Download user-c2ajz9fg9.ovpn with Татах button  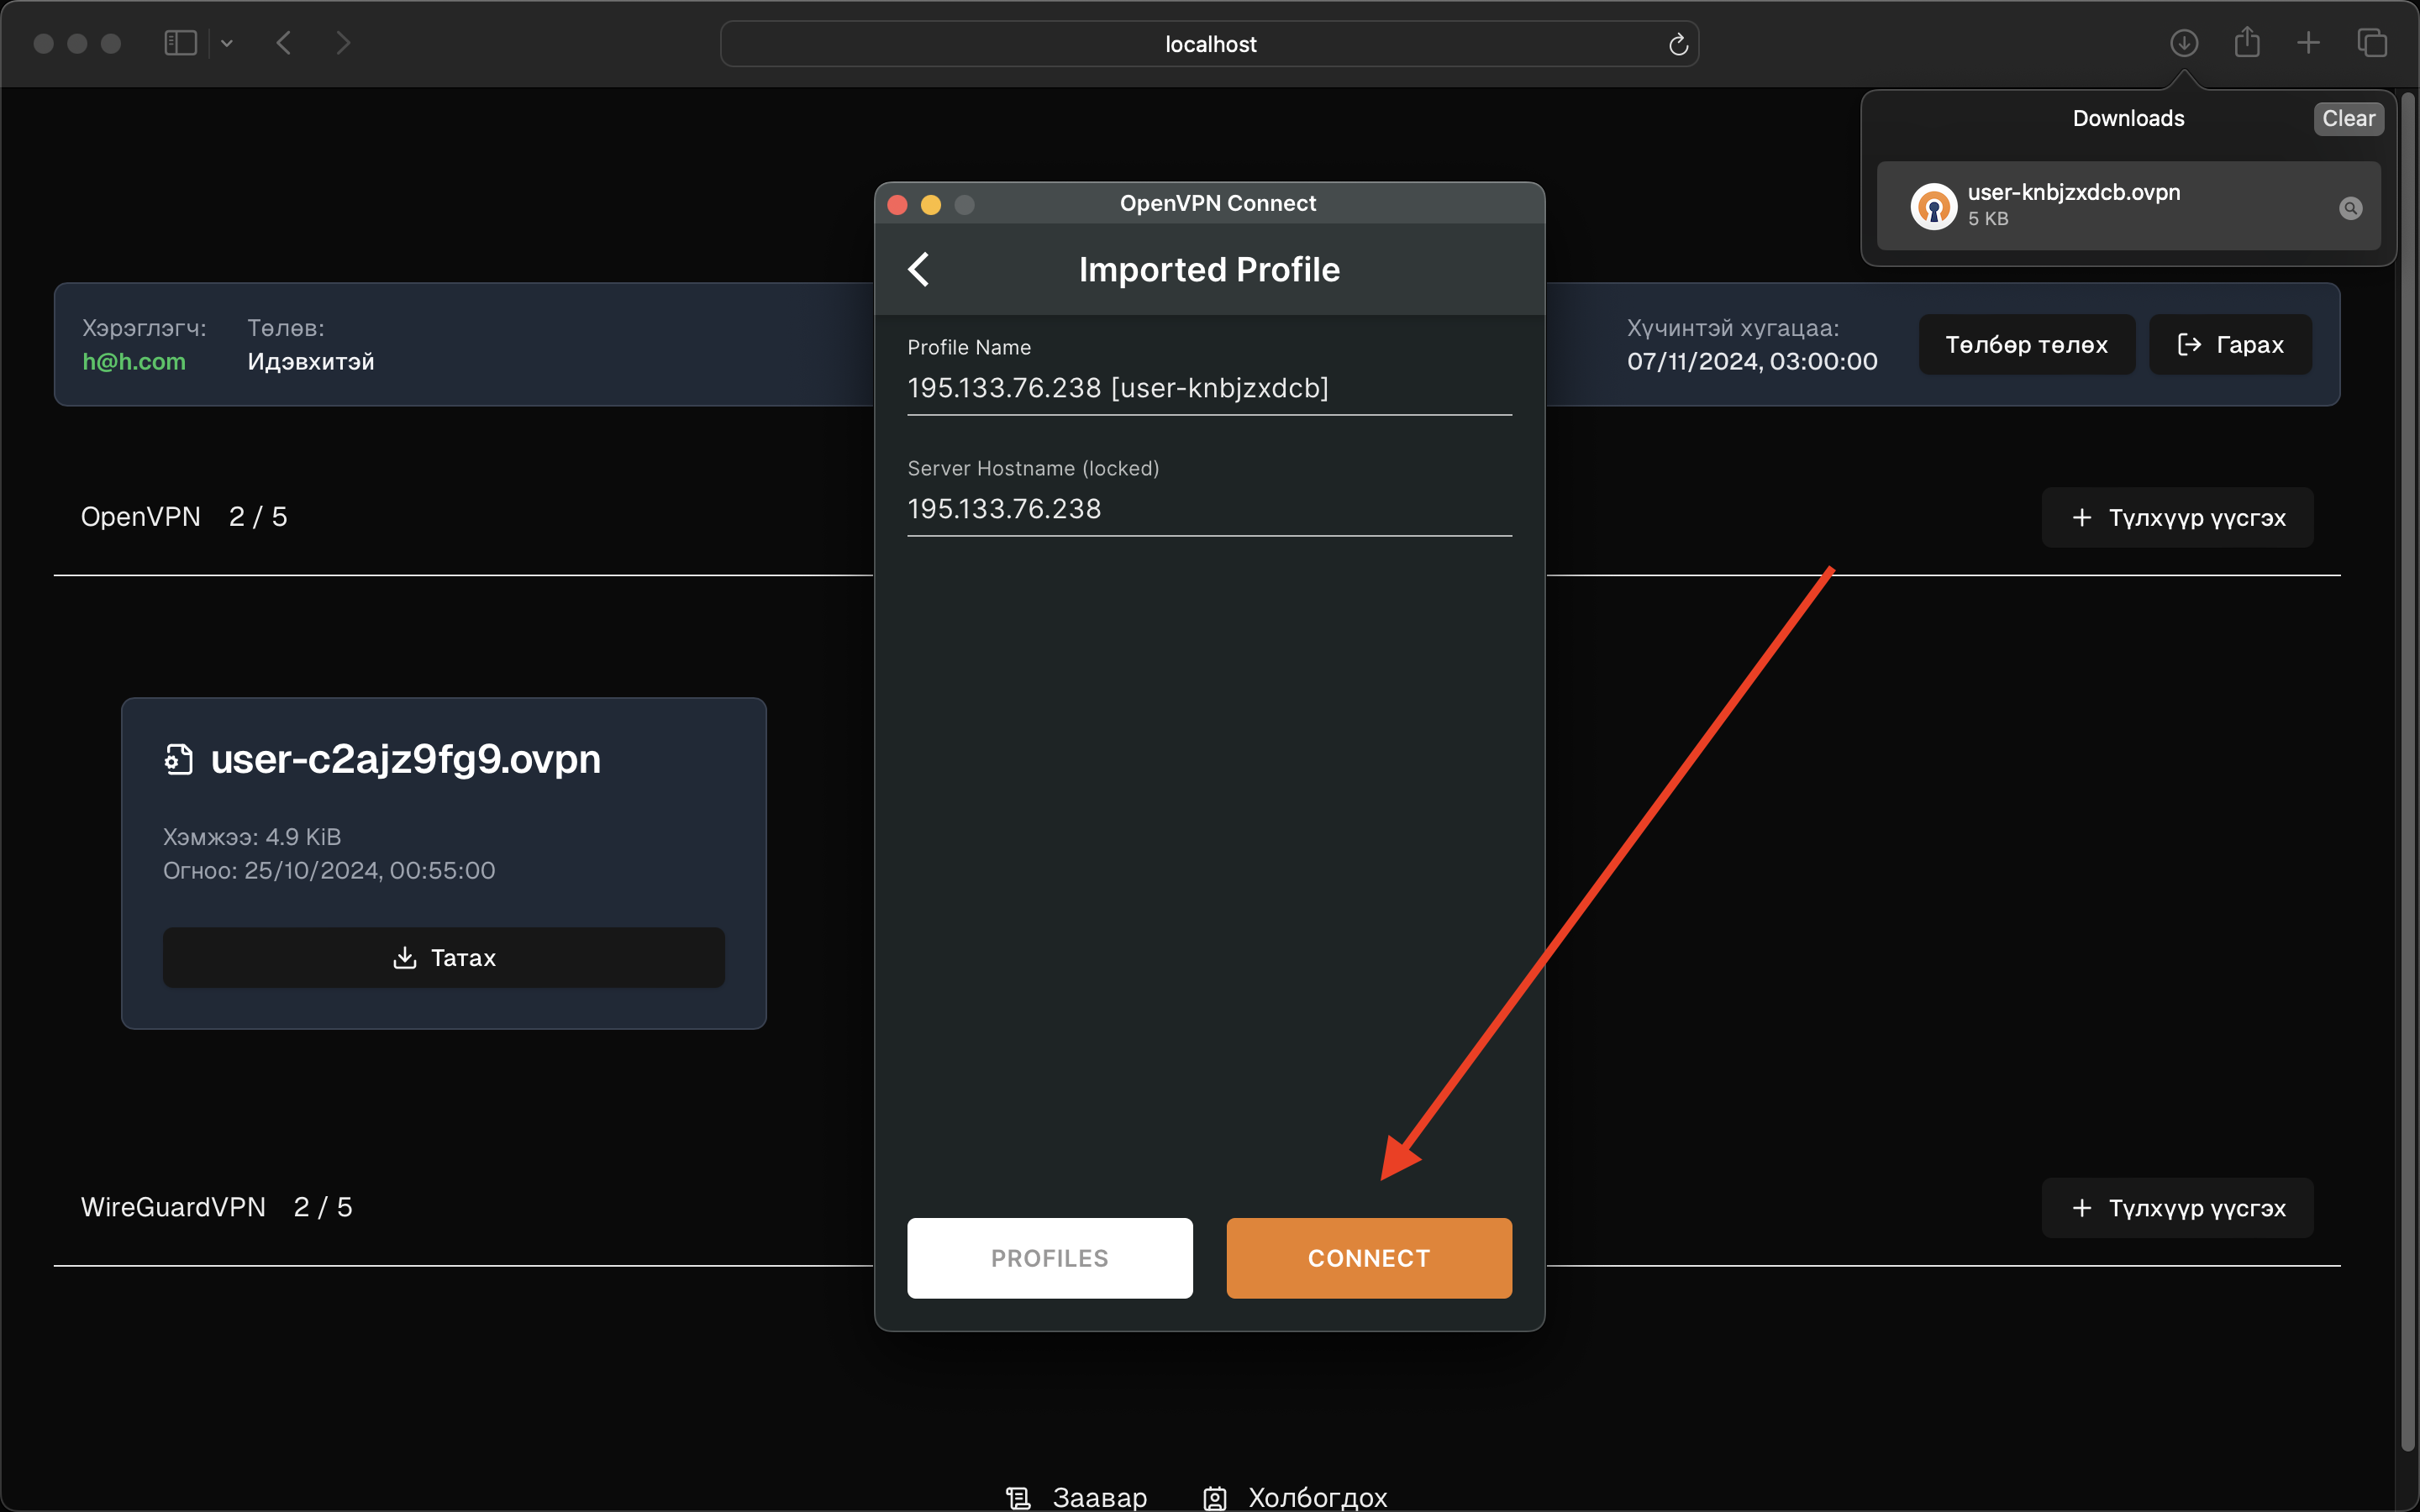pos(444,957)
